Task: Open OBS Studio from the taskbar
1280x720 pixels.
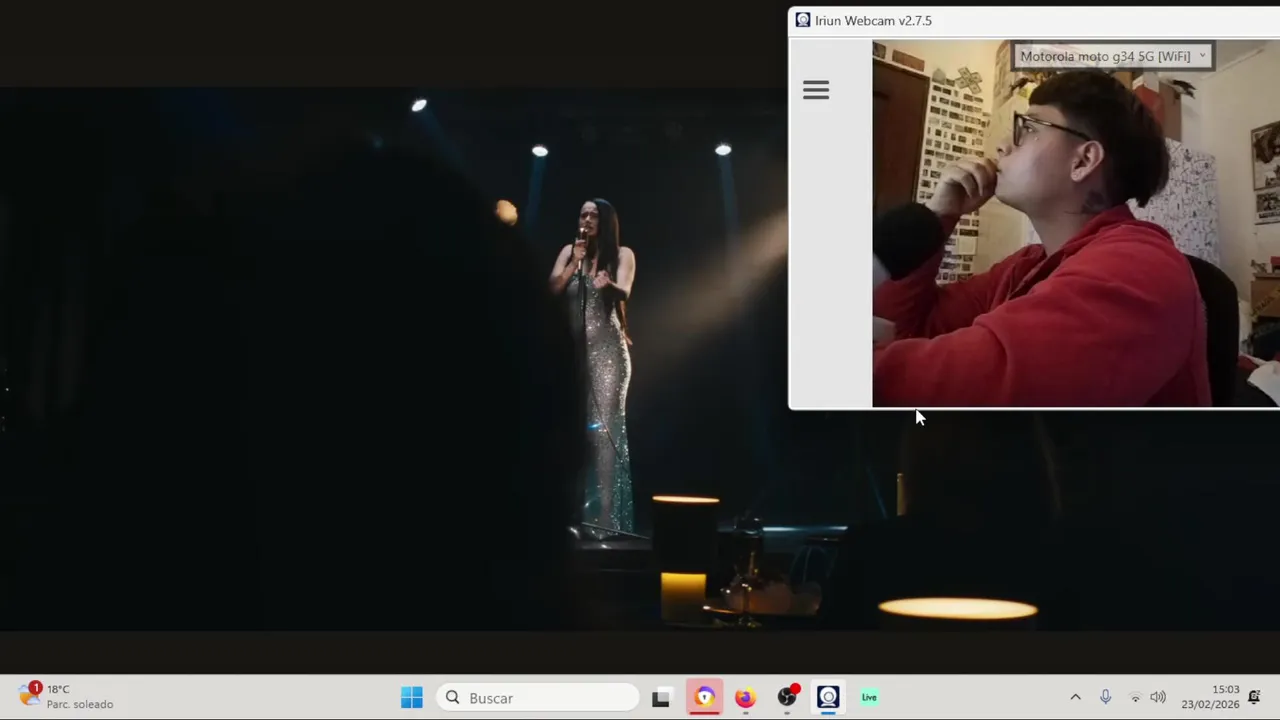Action: point(787,698)
